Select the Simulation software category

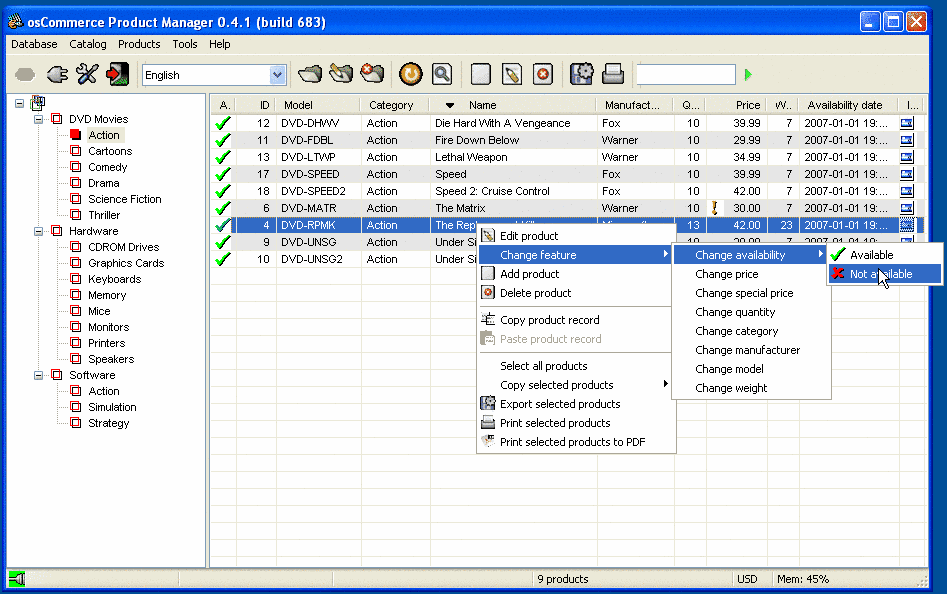[112, 407]
